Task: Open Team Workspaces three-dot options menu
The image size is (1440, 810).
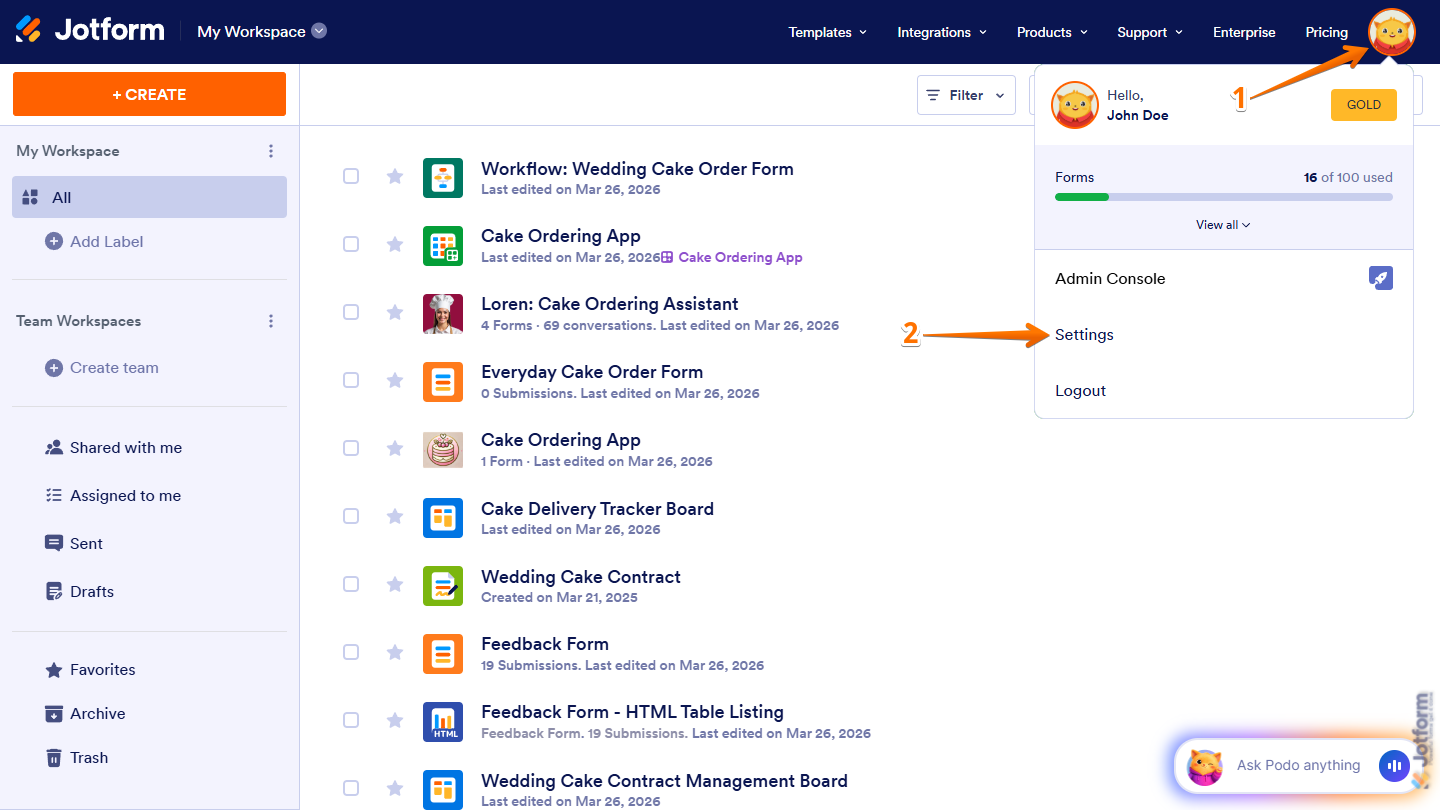Action: coord(271,321)
